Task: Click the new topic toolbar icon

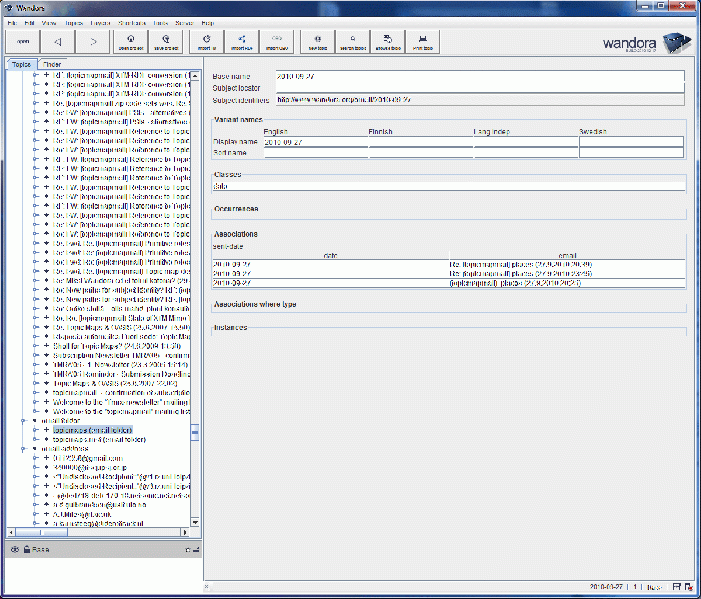Action: click(318, 42)
